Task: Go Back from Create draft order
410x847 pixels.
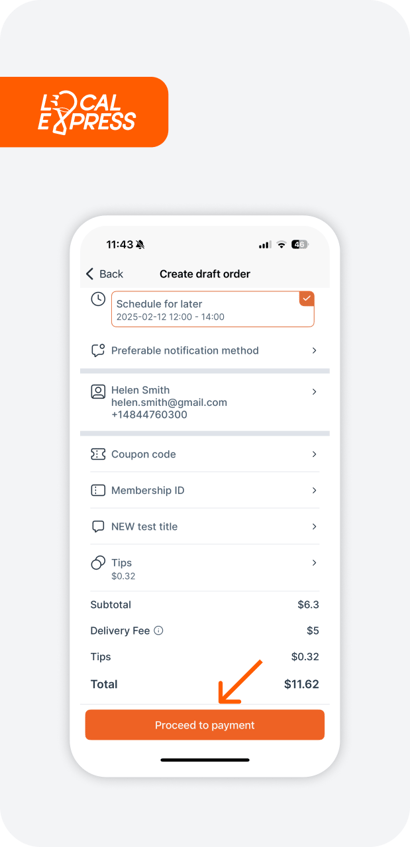Action: (x=105, y=274)
